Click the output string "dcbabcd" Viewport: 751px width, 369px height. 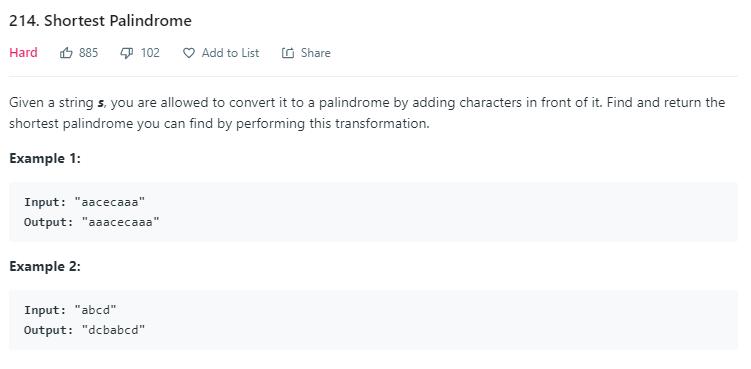[x=113, y=330]
